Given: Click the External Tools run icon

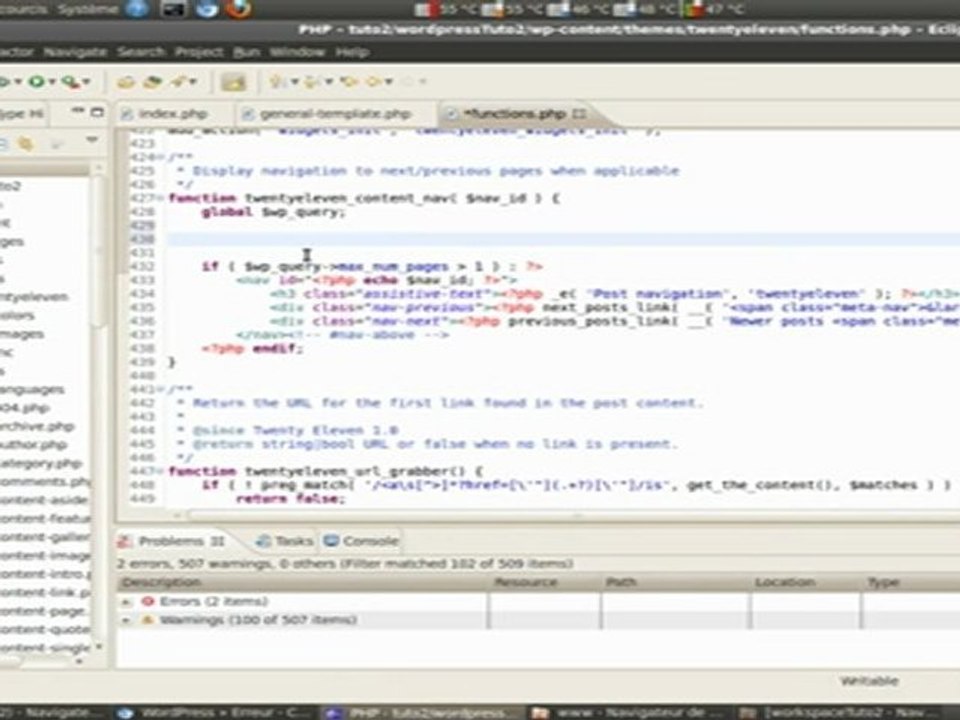Looking at the screenshot, I should click(70, 81).
